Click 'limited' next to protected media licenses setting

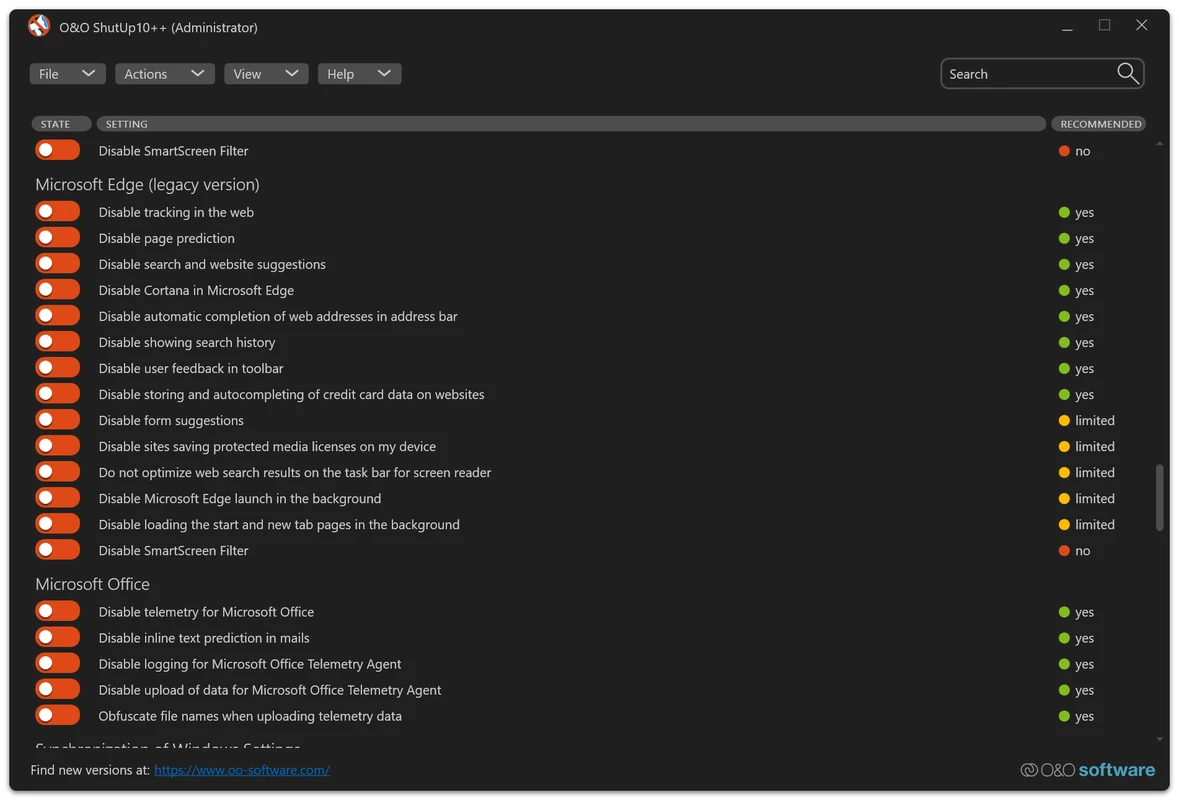(1095, 447)
